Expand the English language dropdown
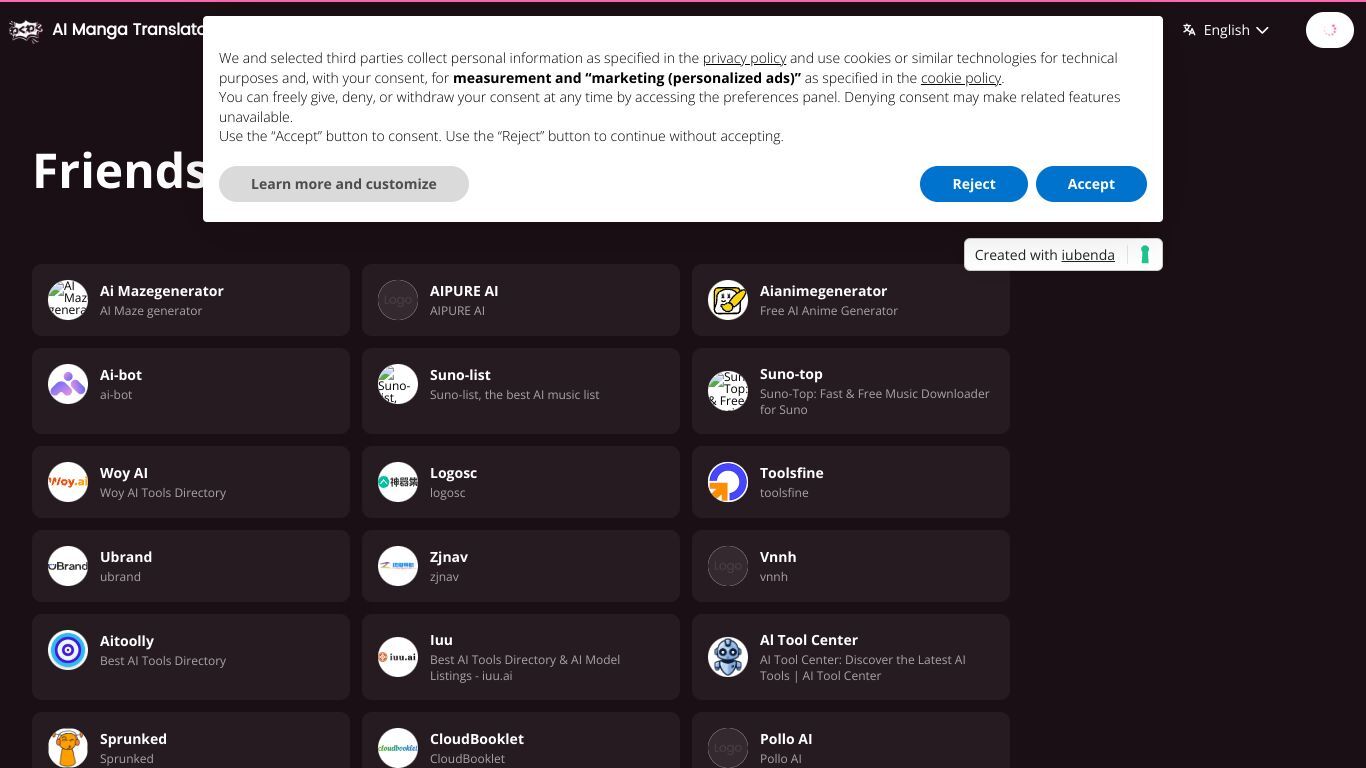 (x=1226, y=30)
